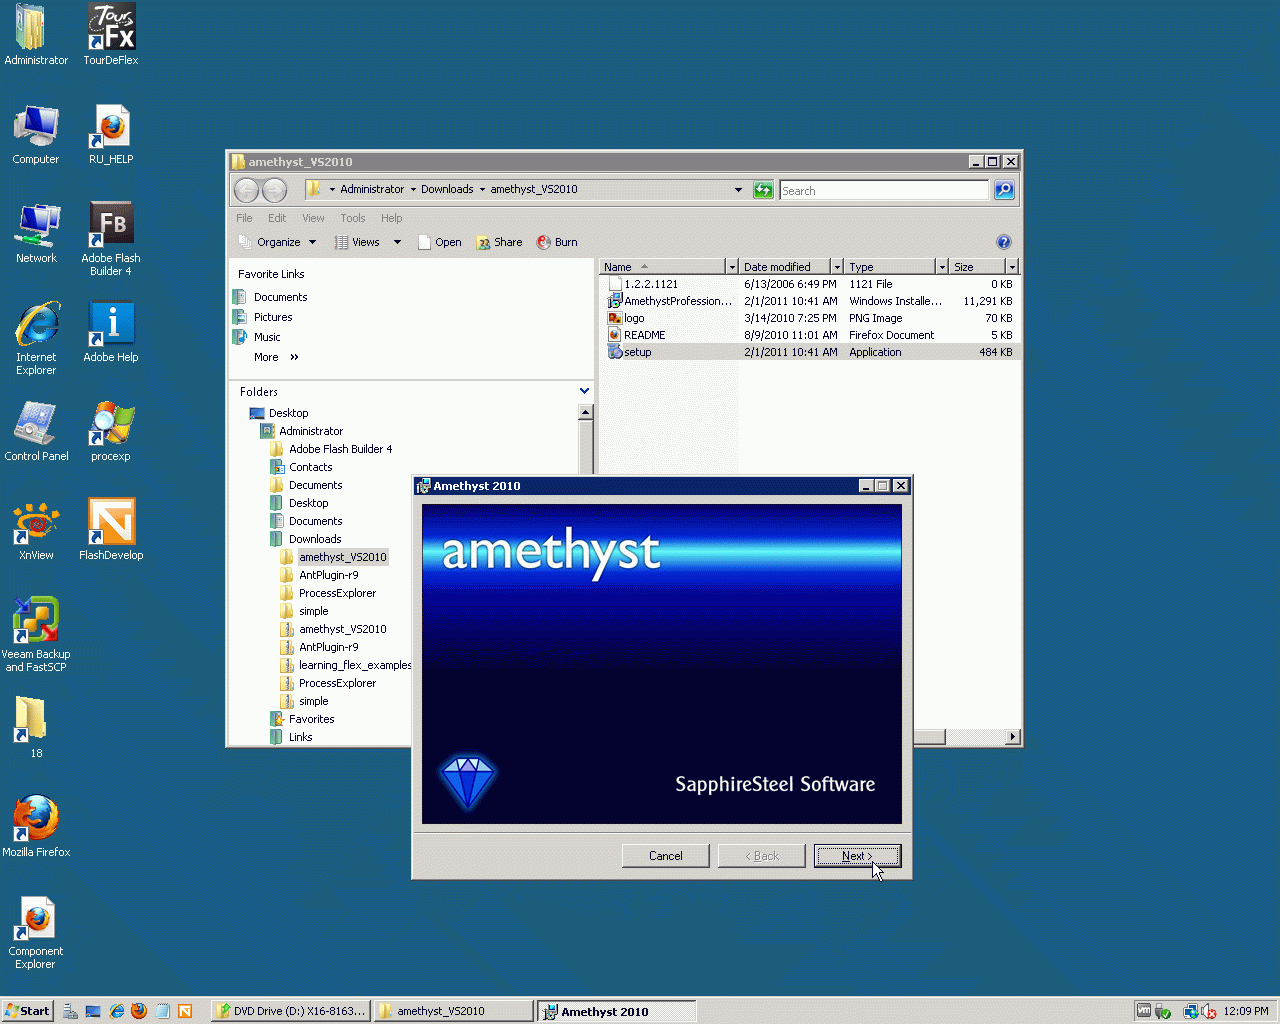
Task: Select the XnView desktop icon
Action: pyautogui.click(x=37, y=530)
